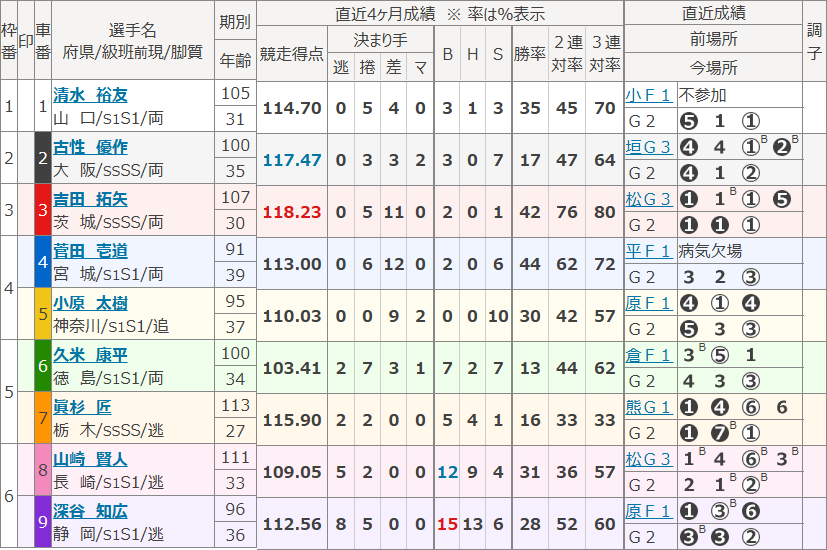Click the orange car number 7 badge

click(43, 418)
